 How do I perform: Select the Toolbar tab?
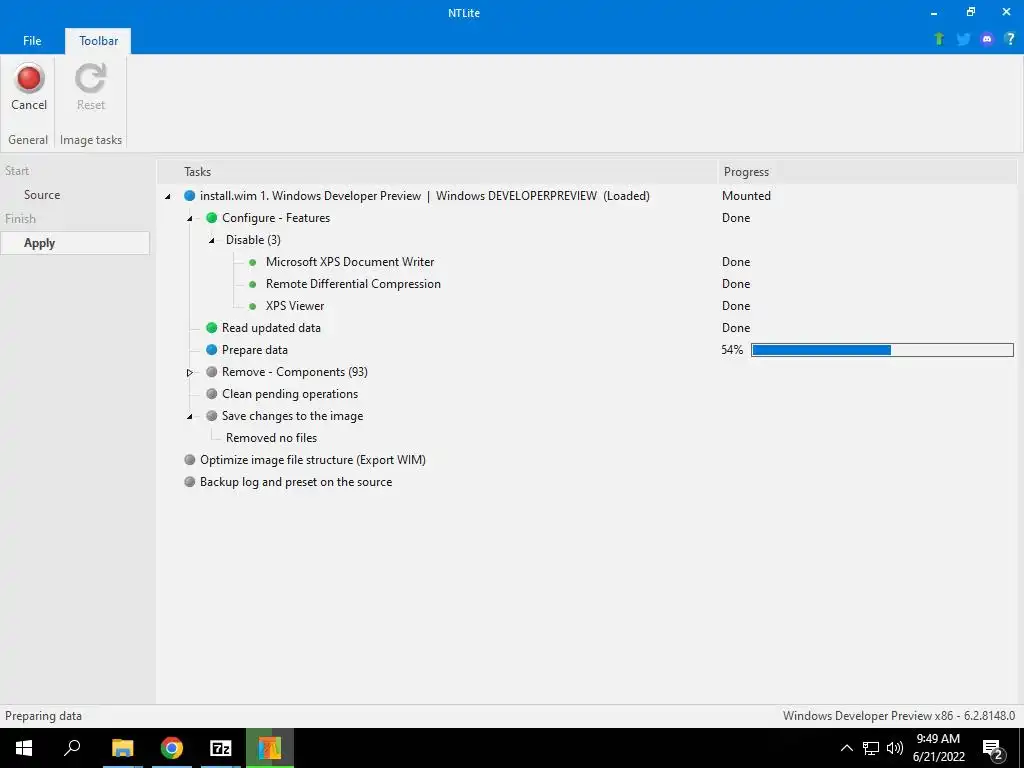(x=99, y=40)
